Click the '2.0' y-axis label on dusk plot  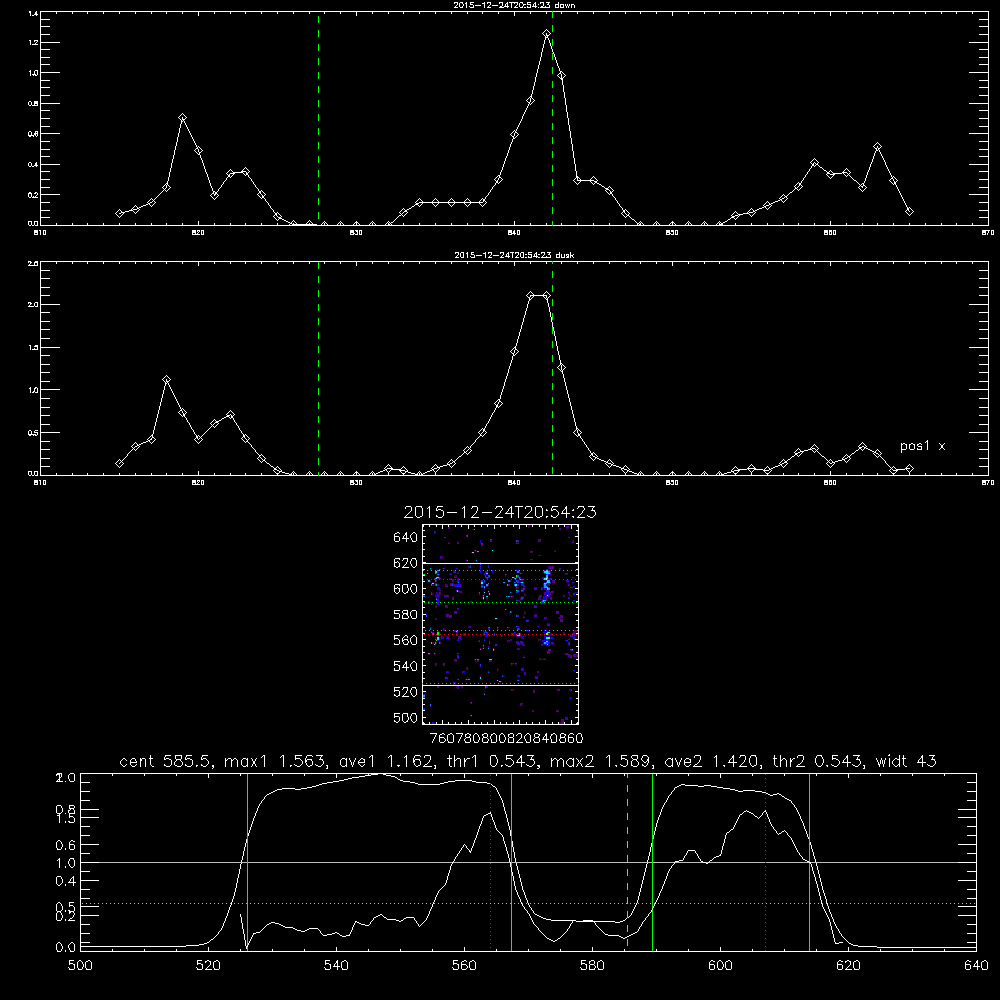[x=31, y=304]
